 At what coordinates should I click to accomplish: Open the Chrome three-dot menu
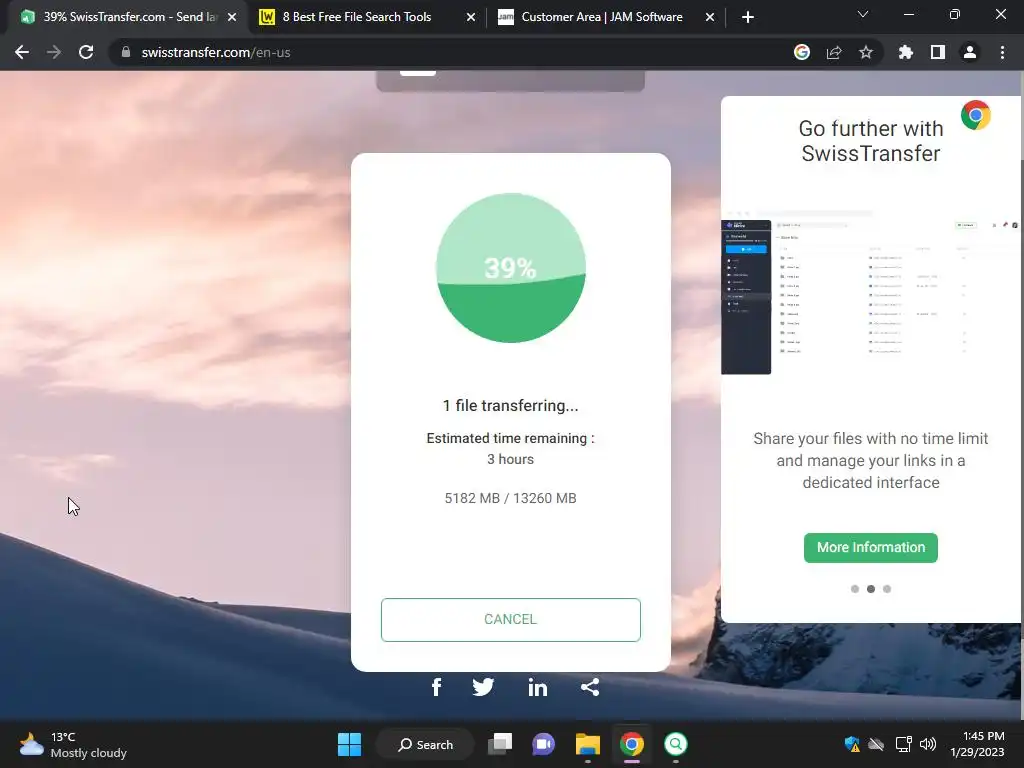point(1002,52)
